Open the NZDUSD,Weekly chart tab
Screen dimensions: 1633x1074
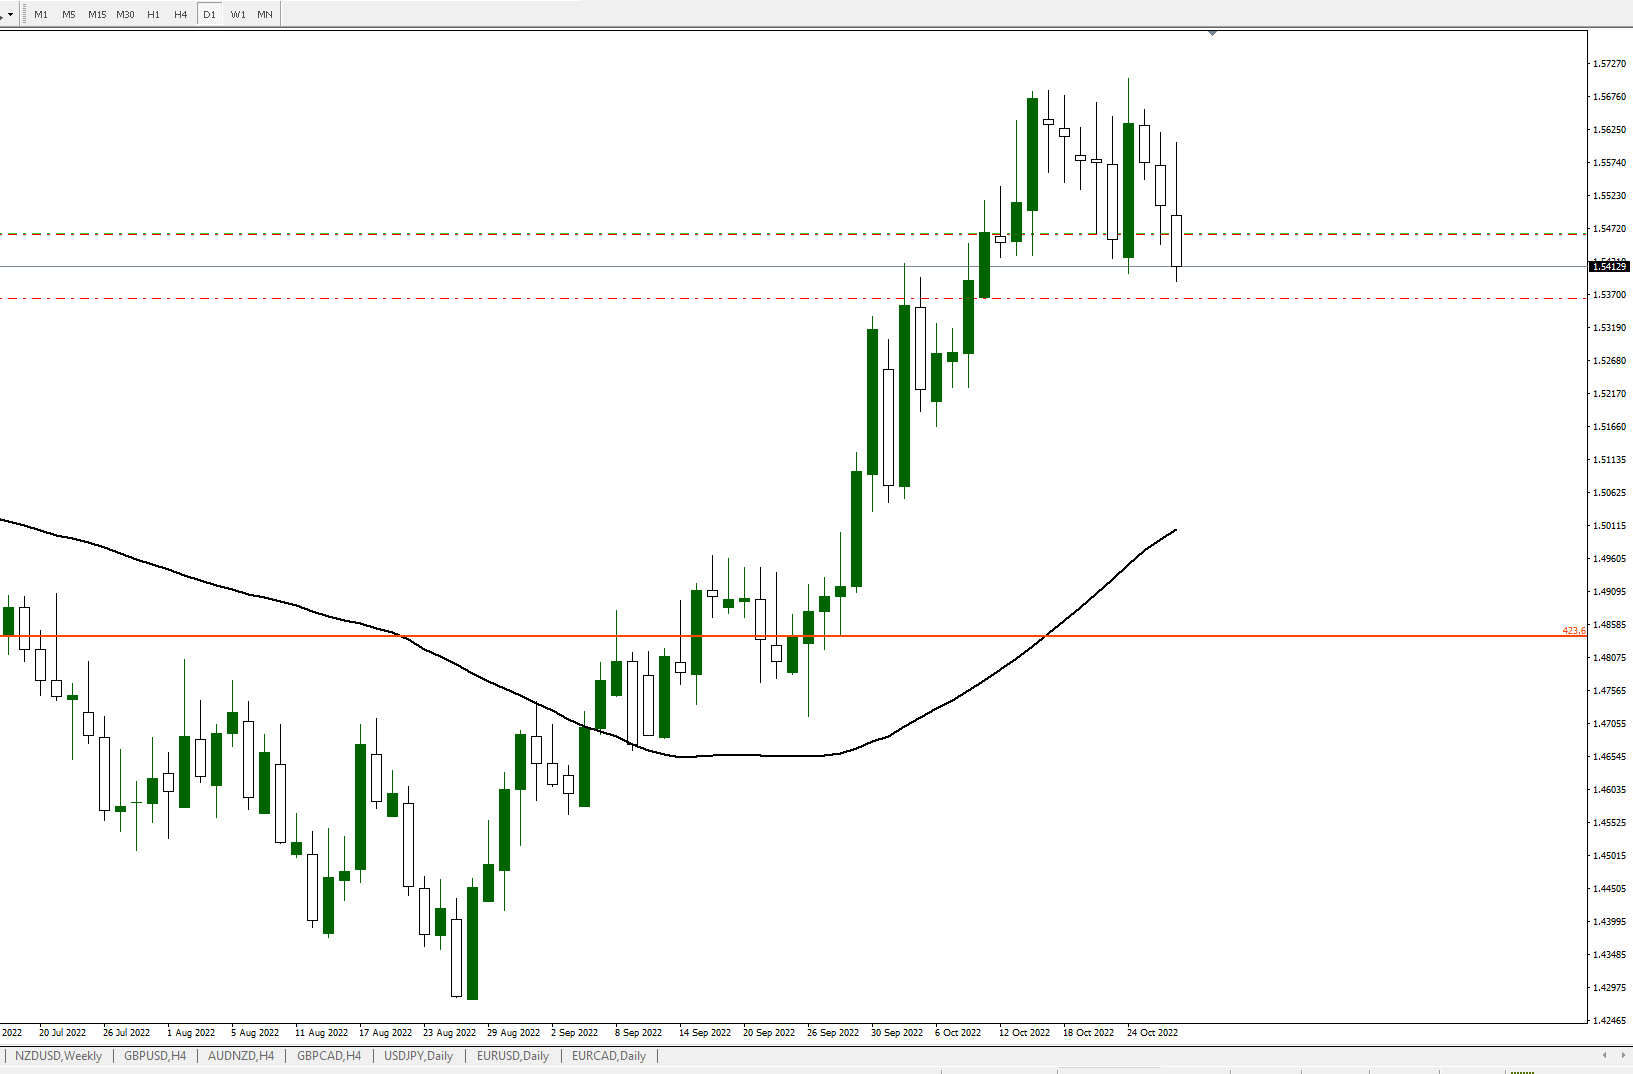pyautogui.click(x=58, y=1056)
